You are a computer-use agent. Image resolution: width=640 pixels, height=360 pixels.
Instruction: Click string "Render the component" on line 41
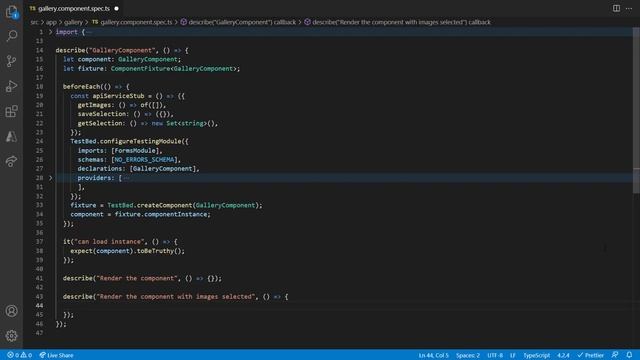137,278
